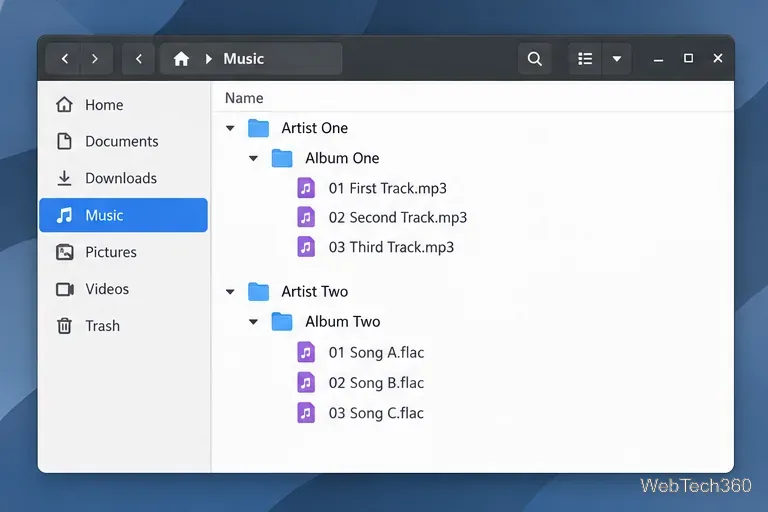Open Documents in the sidebar

click(123, 142)
